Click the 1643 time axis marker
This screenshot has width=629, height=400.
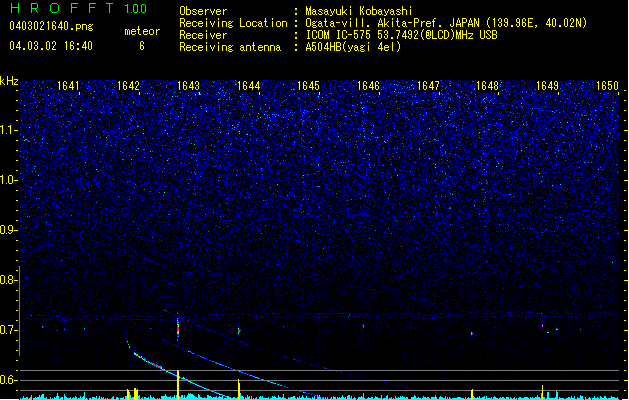188,86
